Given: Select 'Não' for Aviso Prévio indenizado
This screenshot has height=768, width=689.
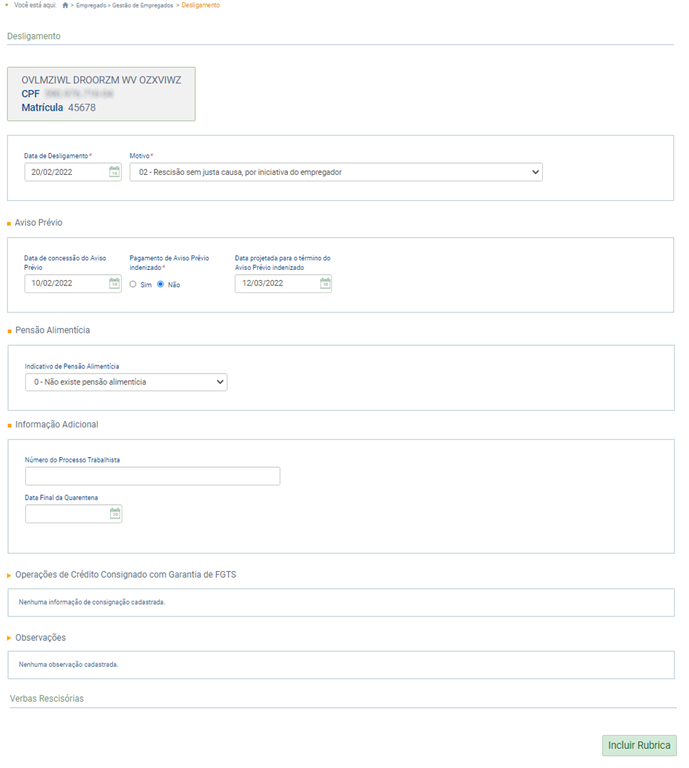Looking at the screenshot, I should 160,284.
